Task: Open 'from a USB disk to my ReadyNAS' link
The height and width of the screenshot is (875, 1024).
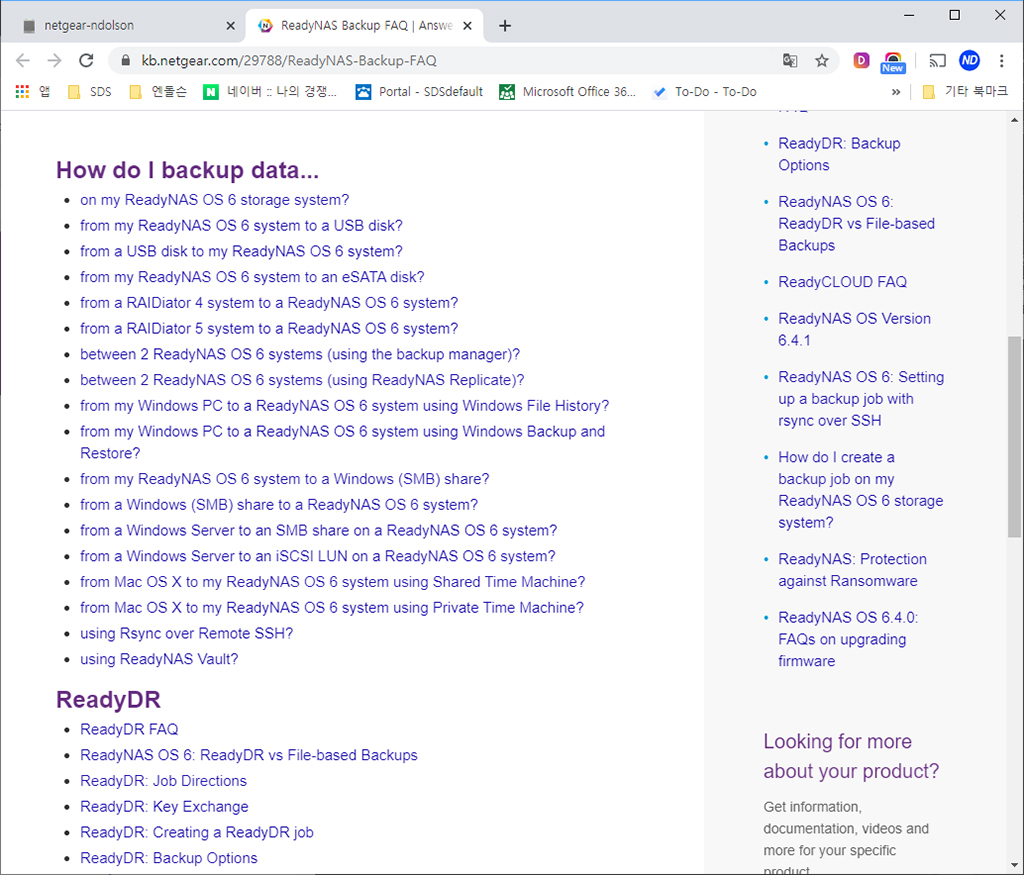Action: pos(241,251)
